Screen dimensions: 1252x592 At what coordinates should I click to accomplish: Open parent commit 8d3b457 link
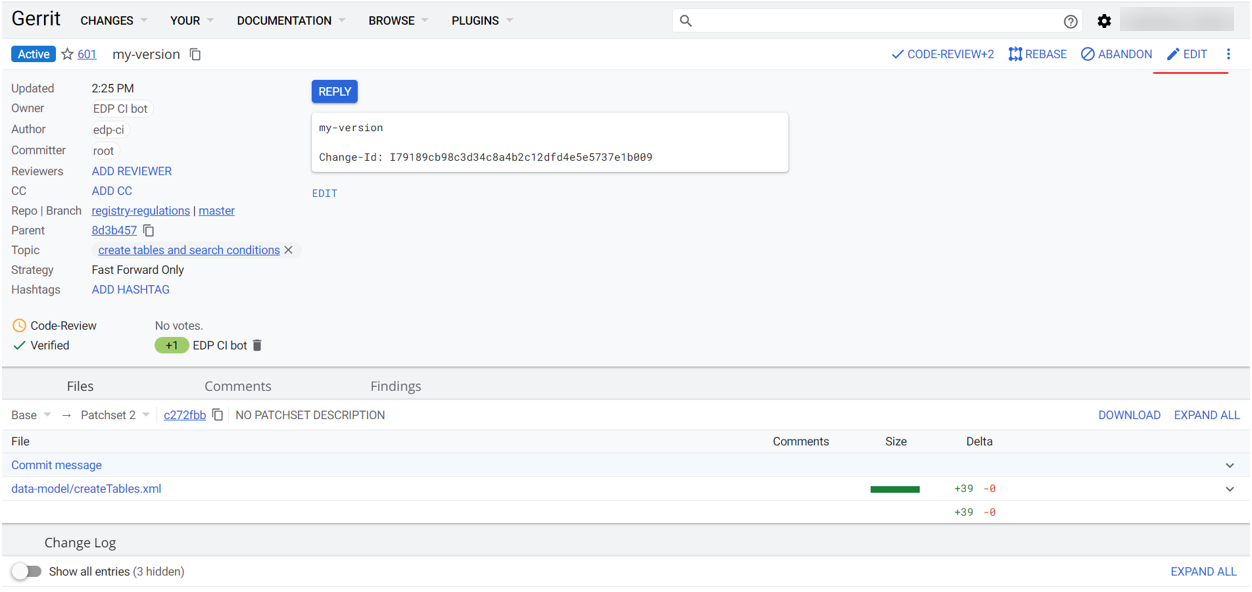[x=114, y=230]
